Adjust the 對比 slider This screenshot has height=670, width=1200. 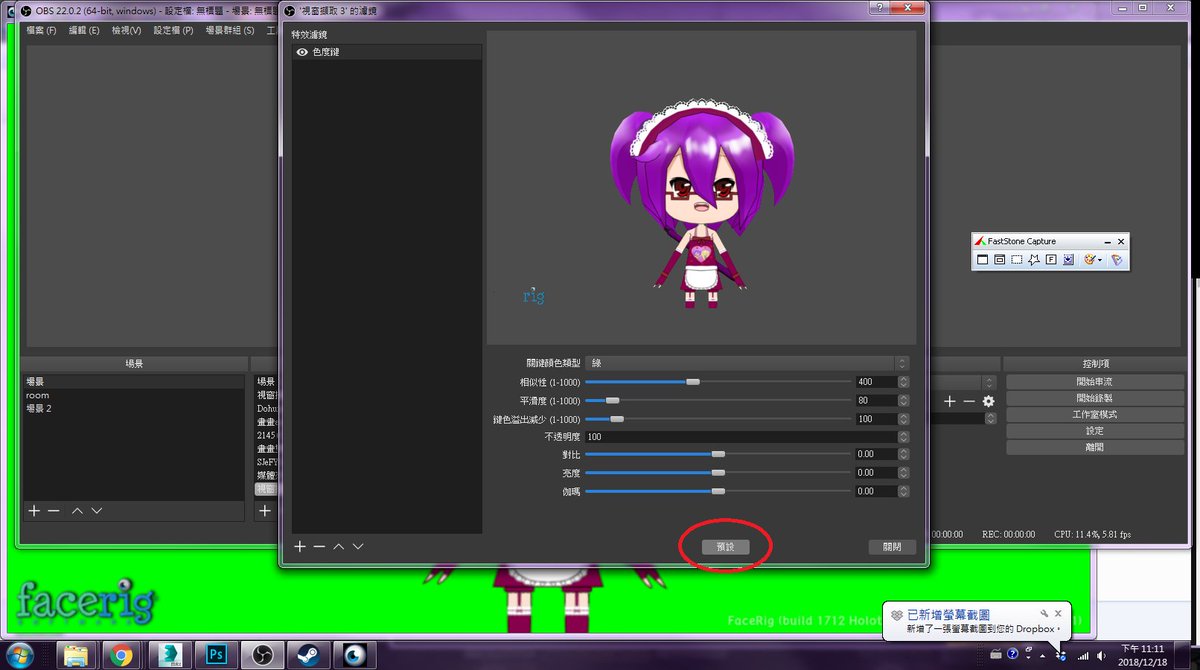[717, 454]
